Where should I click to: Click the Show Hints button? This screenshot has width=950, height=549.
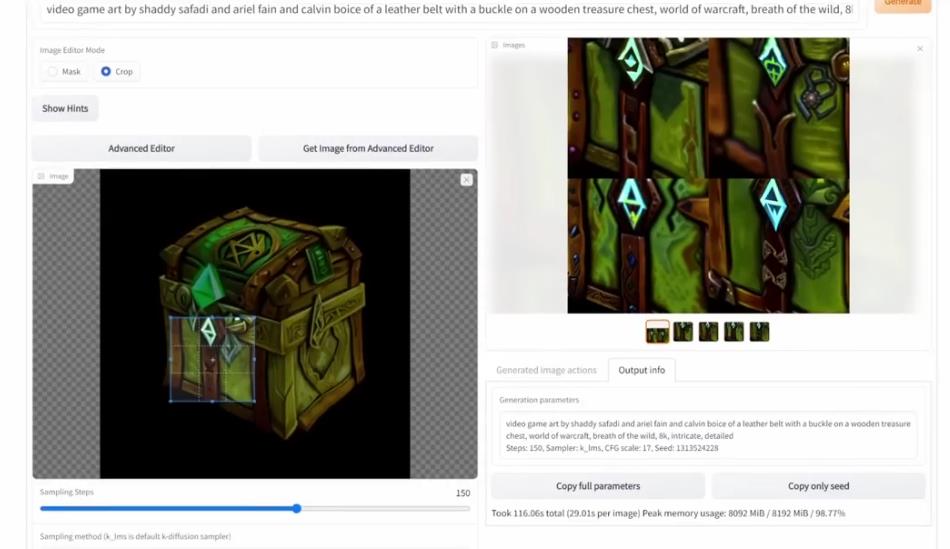65,108
